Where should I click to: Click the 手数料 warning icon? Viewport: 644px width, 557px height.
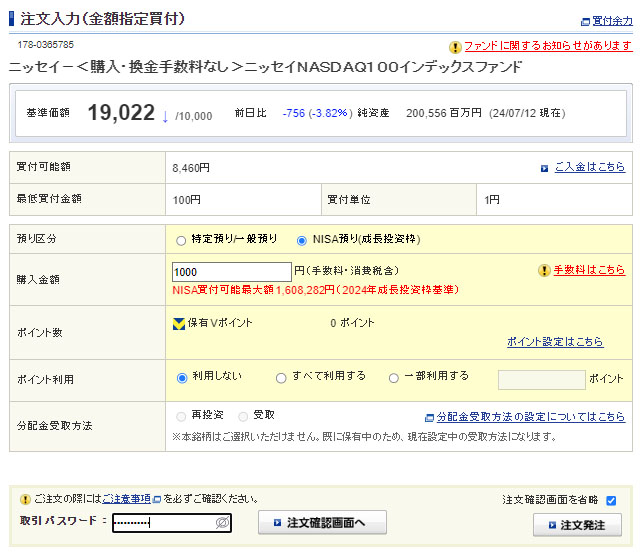point(544,270)
